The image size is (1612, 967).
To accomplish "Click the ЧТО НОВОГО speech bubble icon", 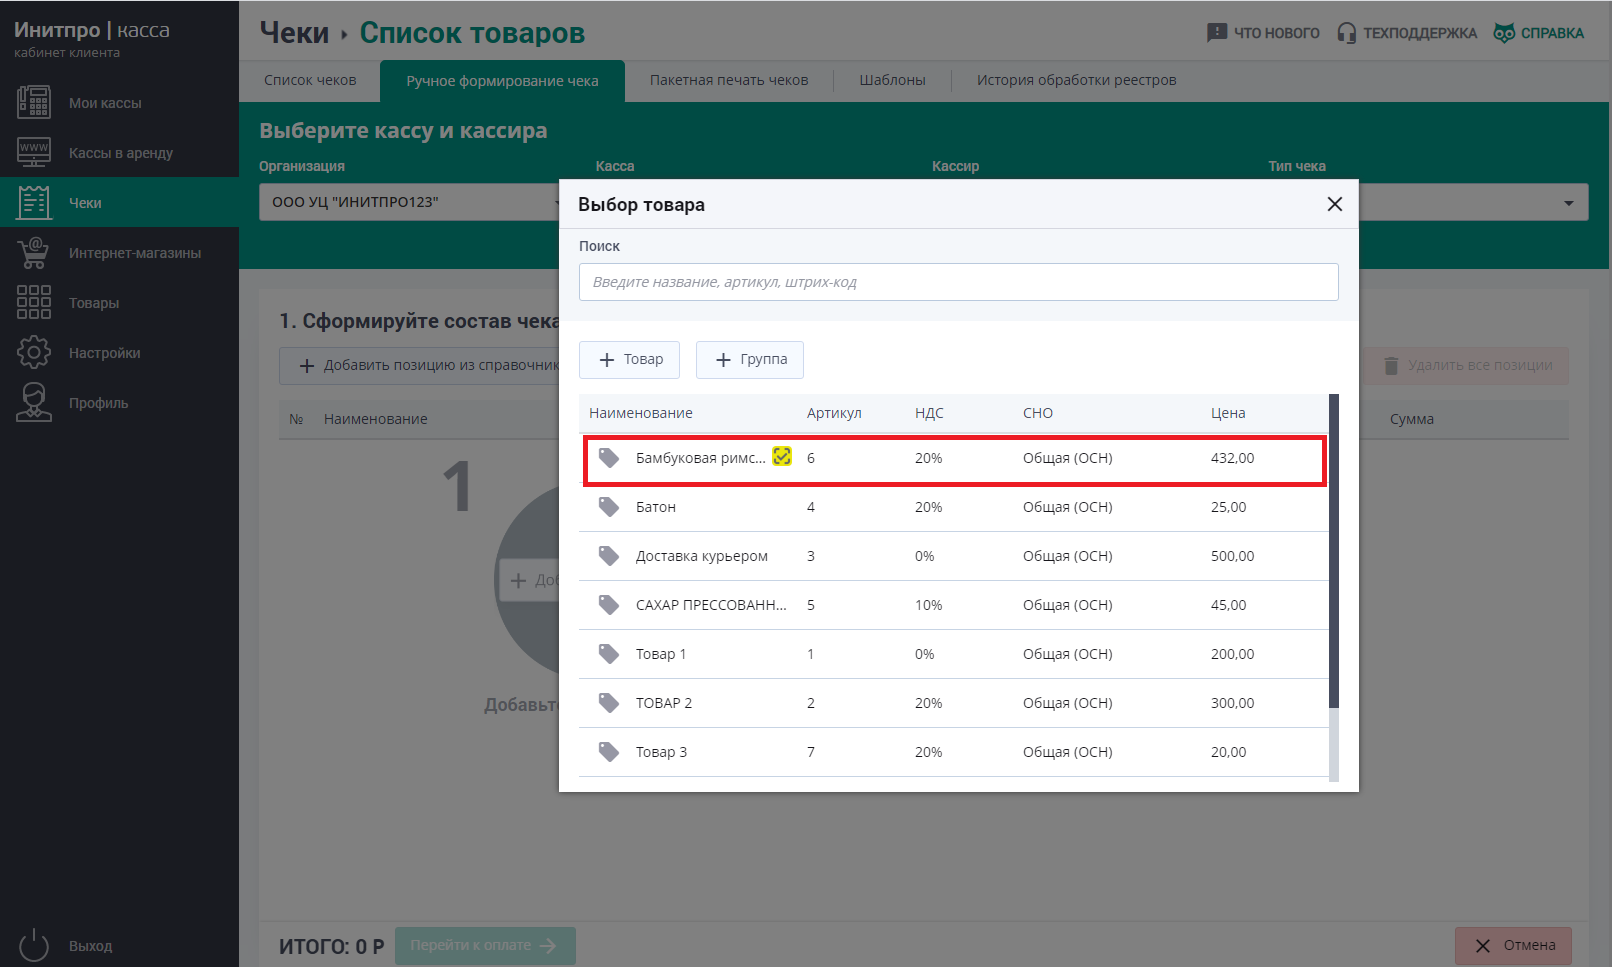I will [1217, 33].
